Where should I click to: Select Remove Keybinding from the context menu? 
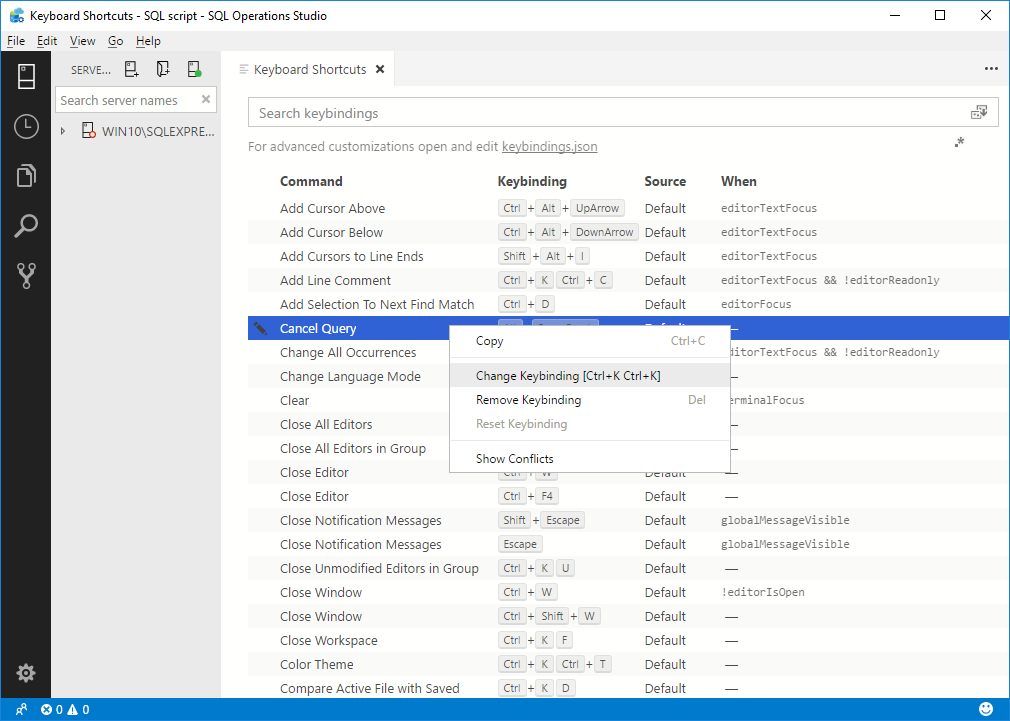(528, 400)
